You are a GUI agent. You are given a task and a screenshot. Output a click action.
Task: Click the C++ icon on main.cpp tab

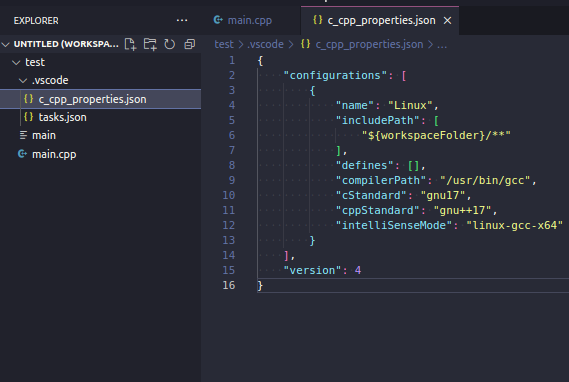coord(218,20)
